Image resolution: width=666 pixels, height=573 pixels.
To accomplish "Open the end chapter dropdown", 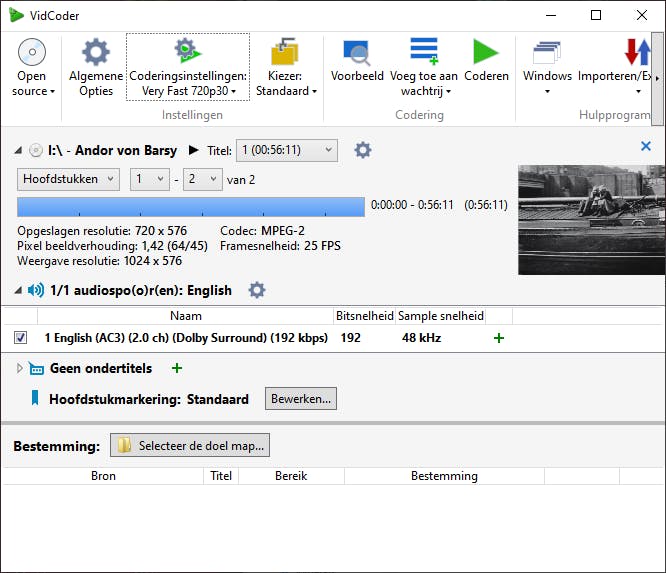I will click(x=203, y=179).
